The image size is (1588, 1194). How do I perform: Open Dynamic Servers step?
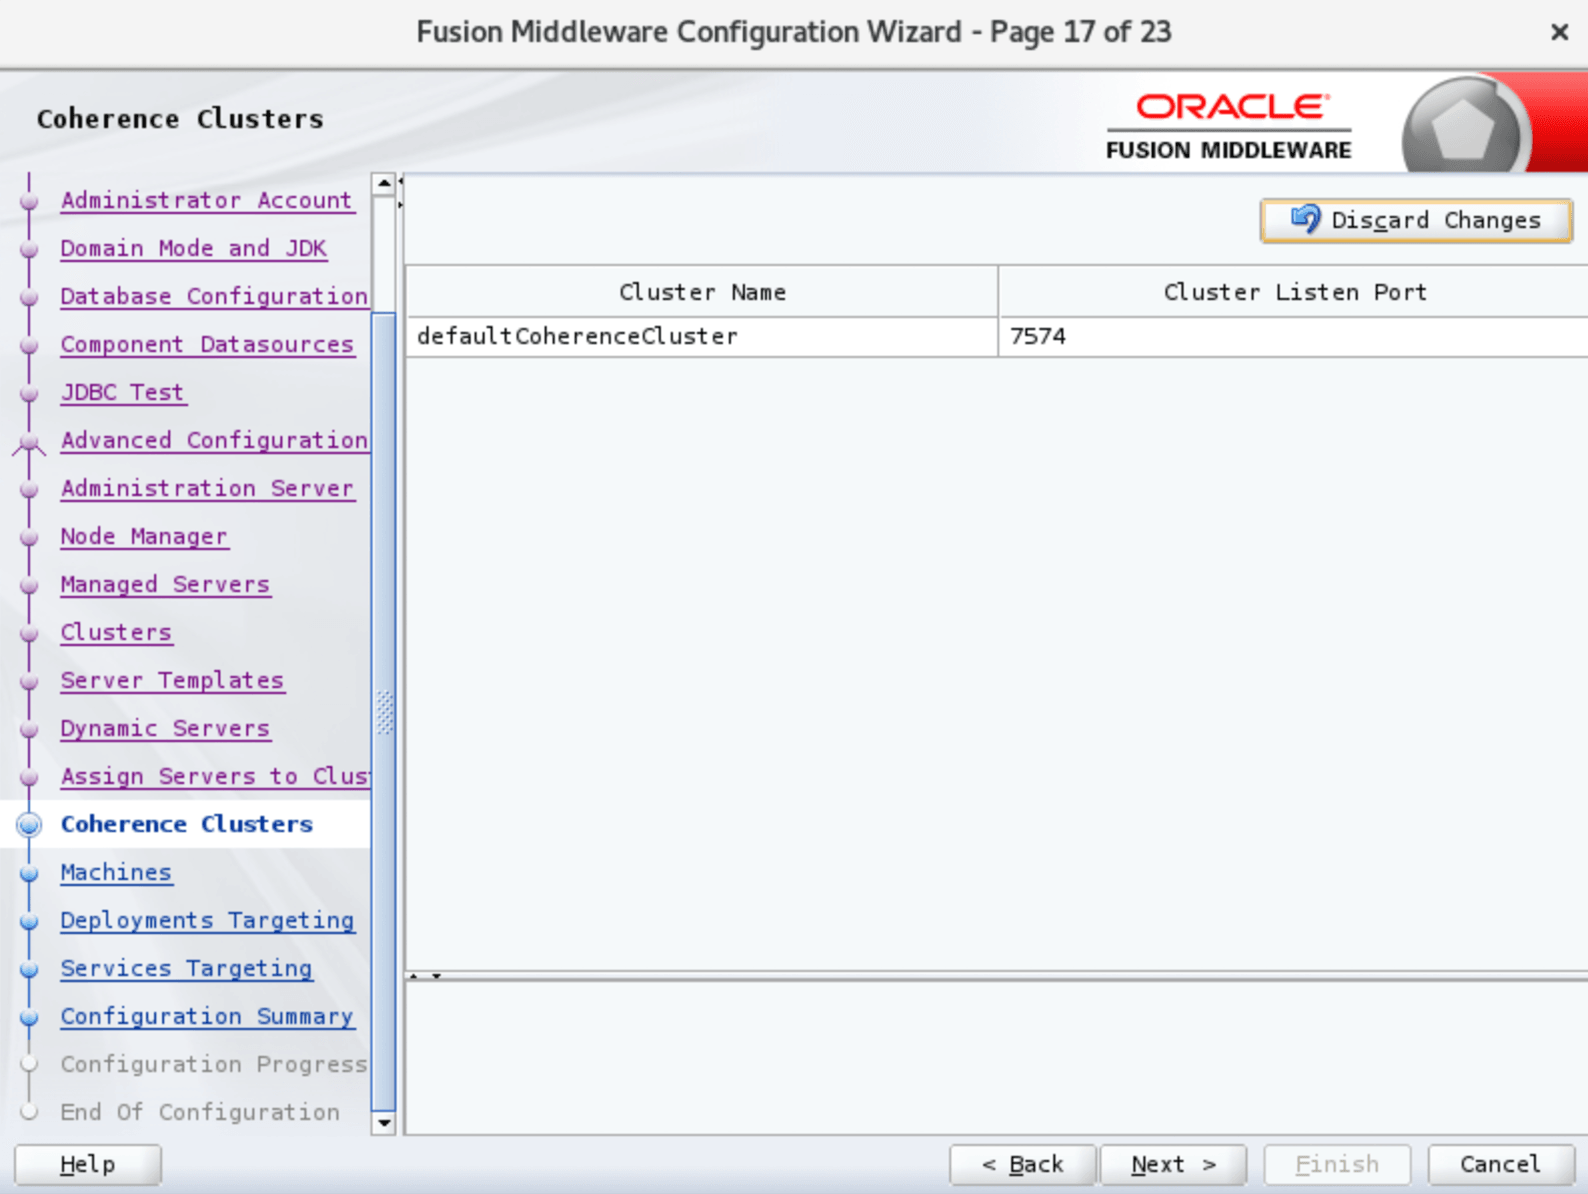pos(165,728)
